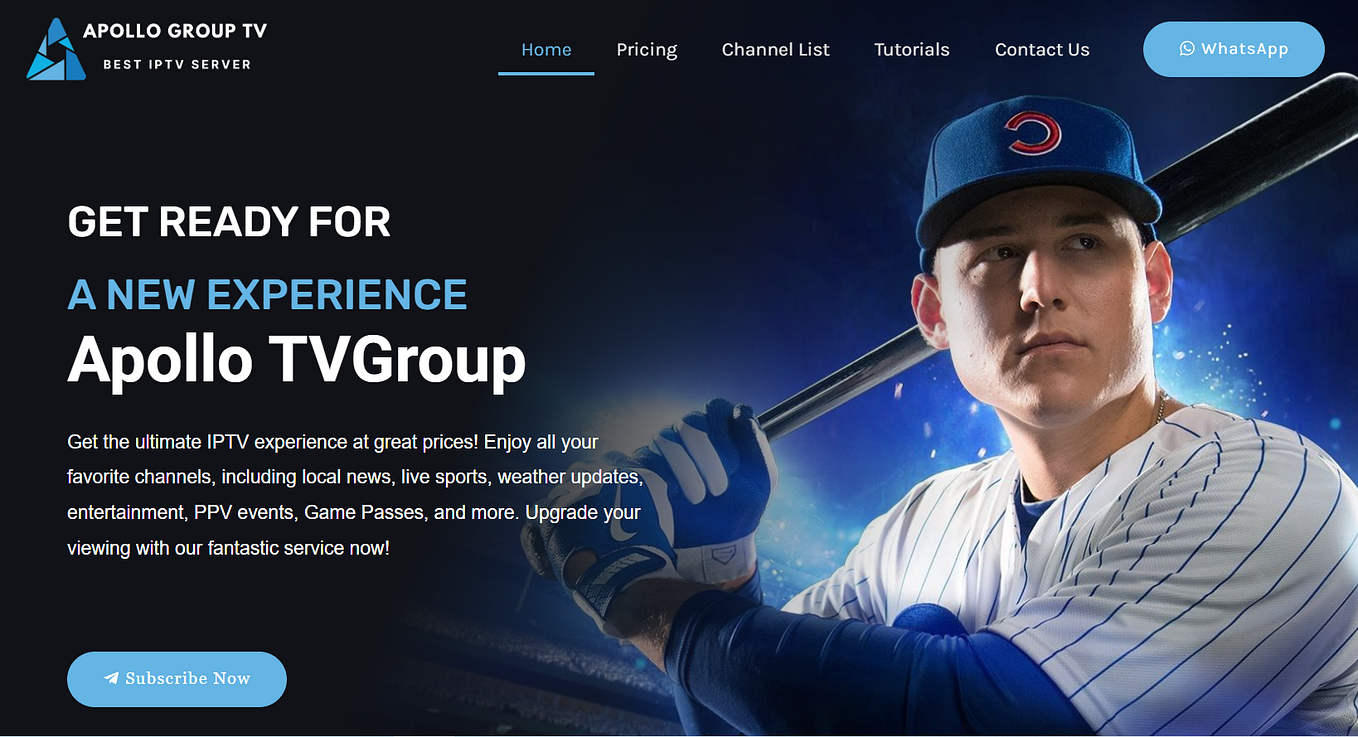This screenshot has height=737, width=1358.
Task: Click the paper-plane icon beside Subscribe Now
Action: (x=111, y=678)
